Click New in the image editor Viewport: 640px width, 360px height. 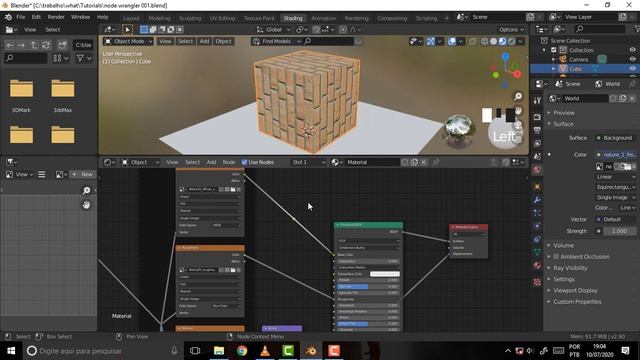point(82,174)
